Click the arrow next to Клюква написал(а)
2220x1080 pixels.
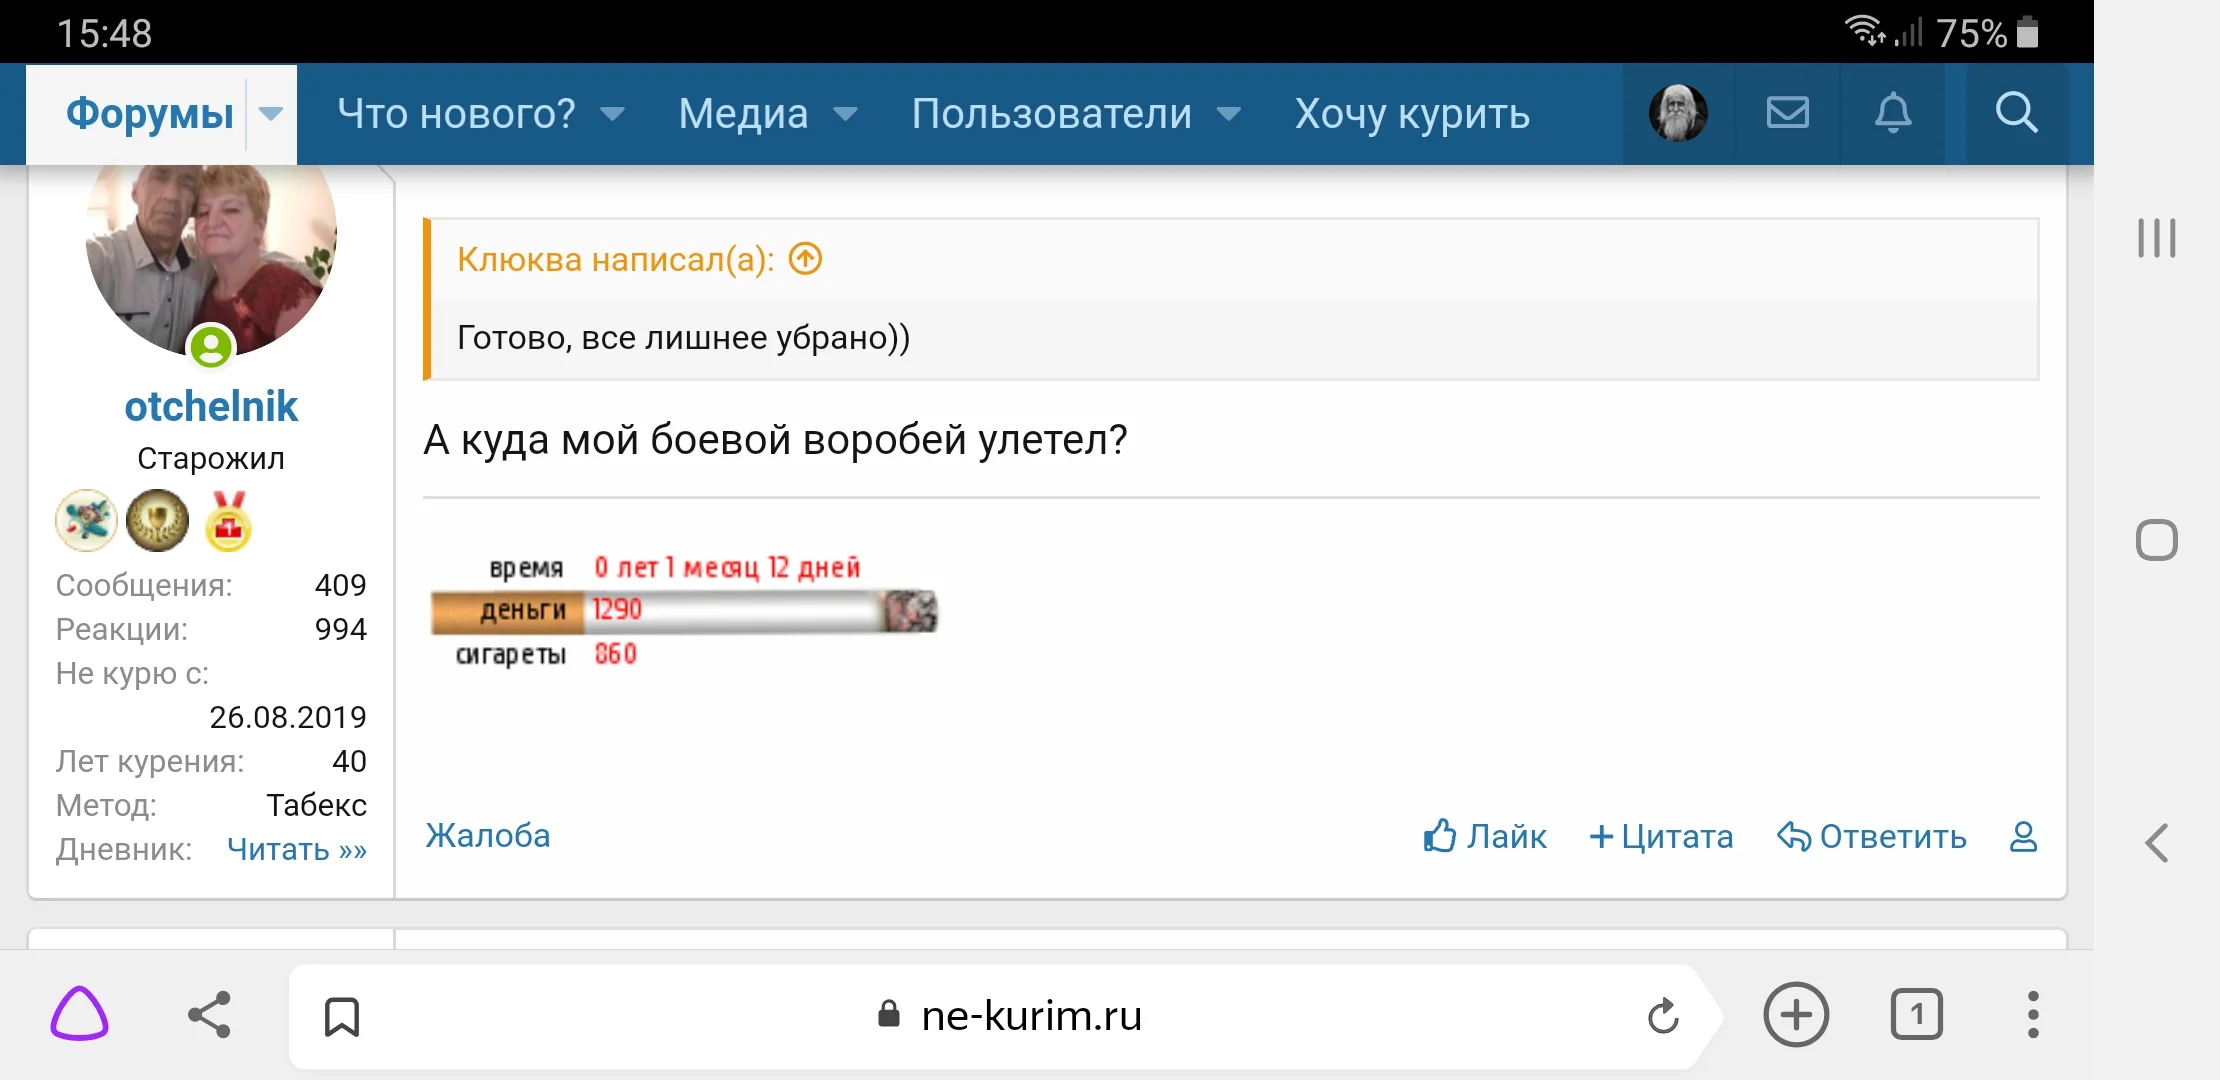803,259
